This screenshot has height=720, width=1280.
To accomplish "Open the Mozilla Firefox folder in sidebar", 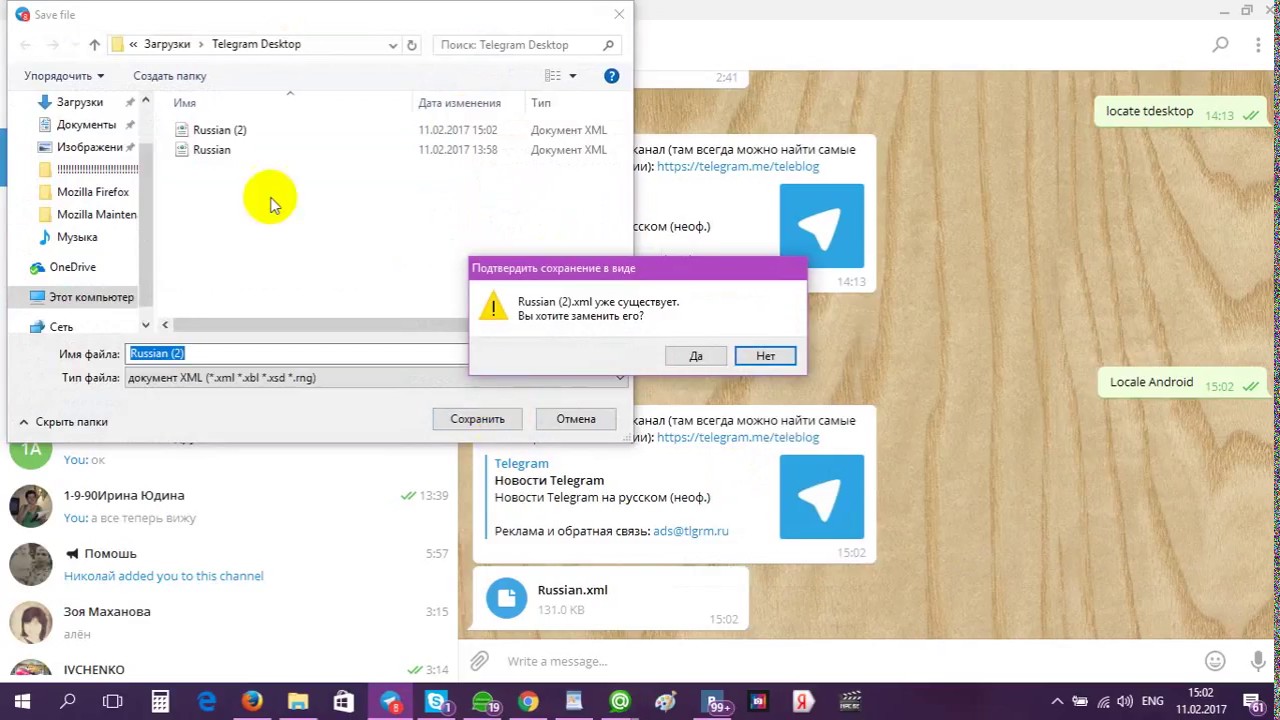I will tap(93, 192).
